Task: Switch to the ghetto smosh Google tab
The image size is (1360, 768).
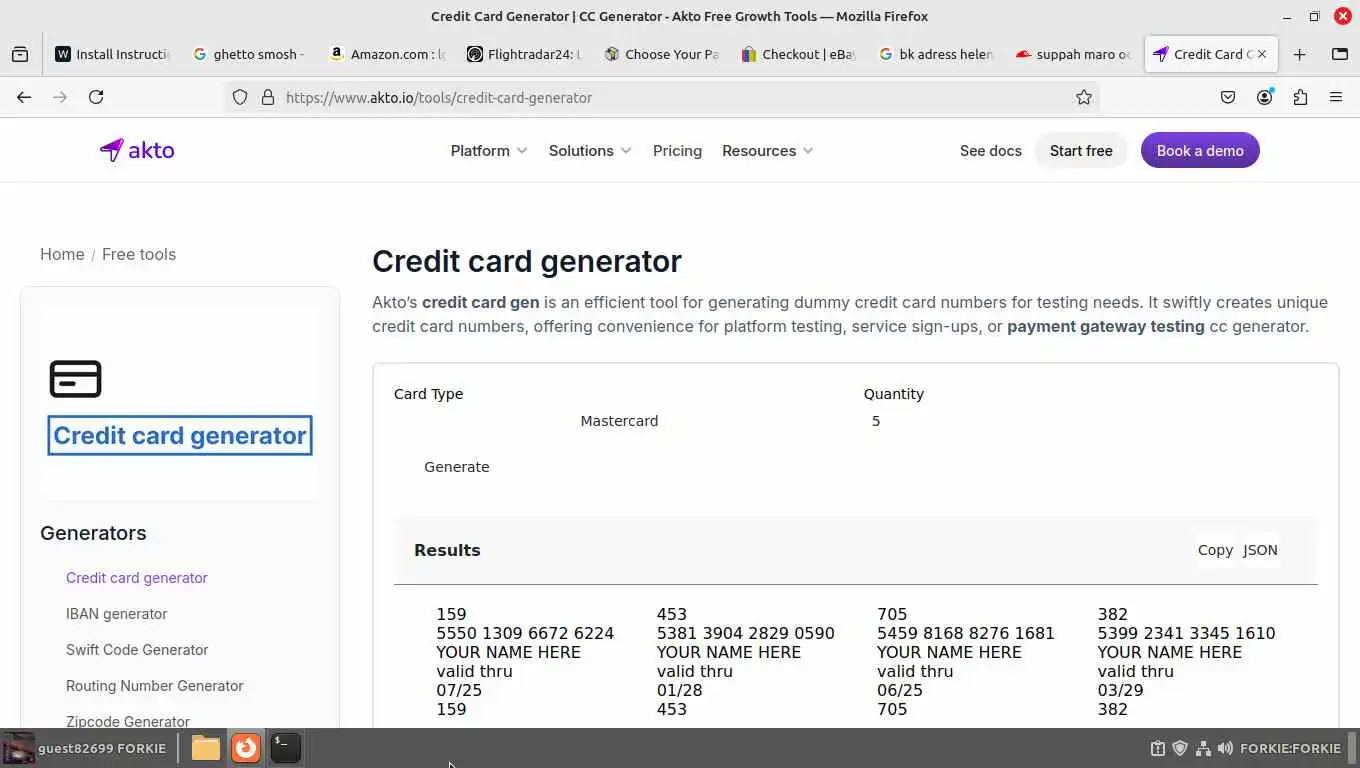Action: pyautogui.click(x=249, y=54)
